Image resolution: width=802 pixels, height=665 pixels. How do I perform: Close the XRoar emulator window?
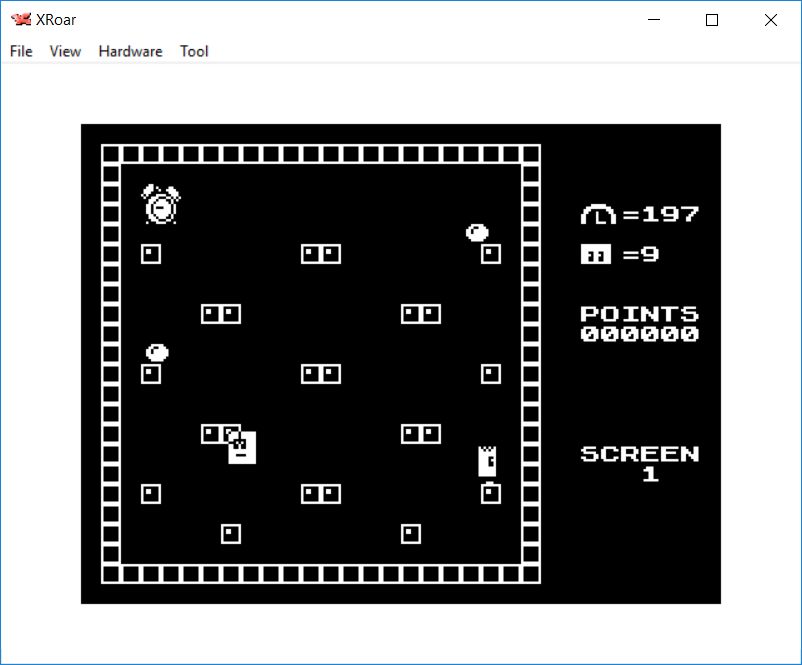pos(770,20)
